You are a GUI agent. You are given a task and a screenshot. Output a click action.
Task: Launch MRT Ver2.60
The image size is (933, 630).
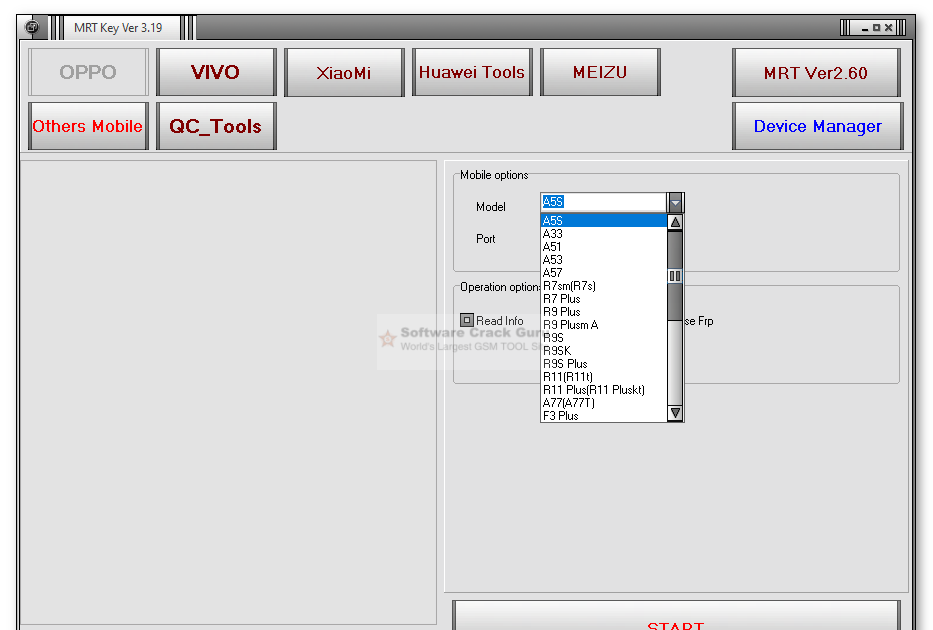(x=816, y=73)
